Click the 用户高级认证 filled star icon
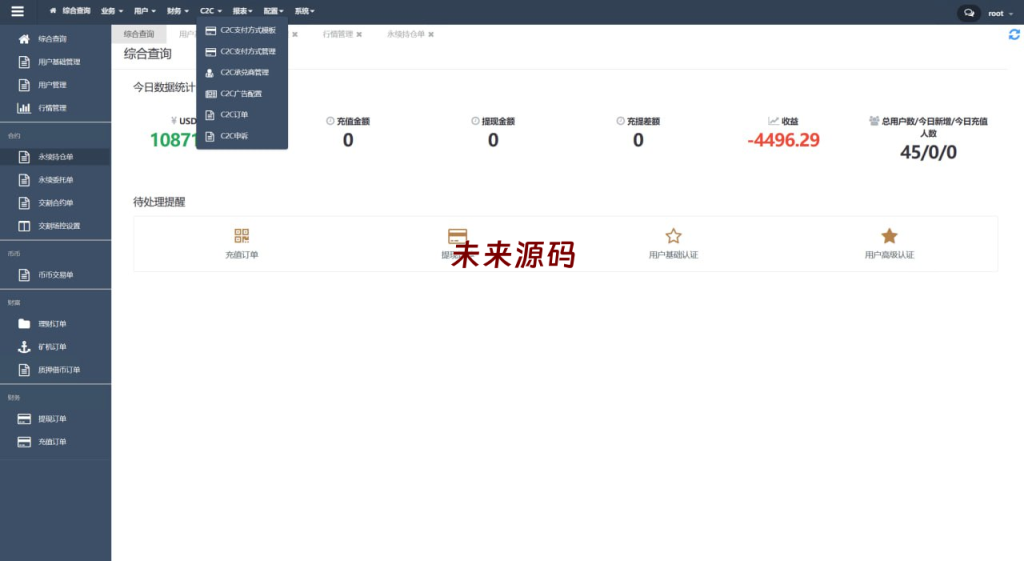1024x561 pixels. (x=889, y=236)
